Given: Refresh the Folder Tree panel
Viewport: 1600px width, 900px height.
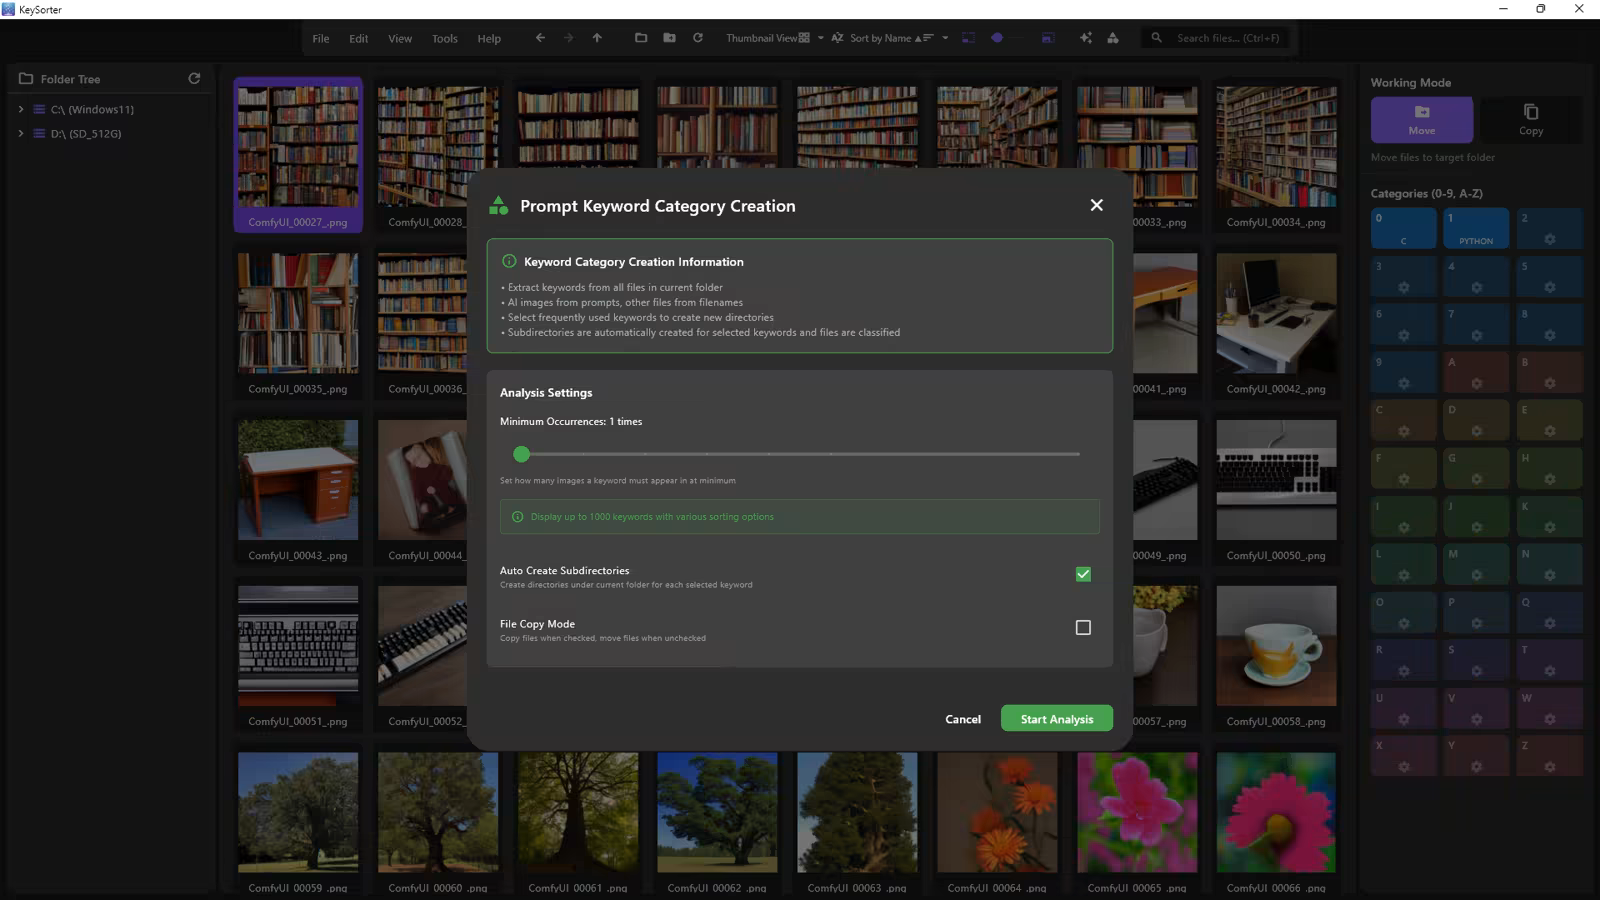Looking at the screenshot, I should pos(194,78).
